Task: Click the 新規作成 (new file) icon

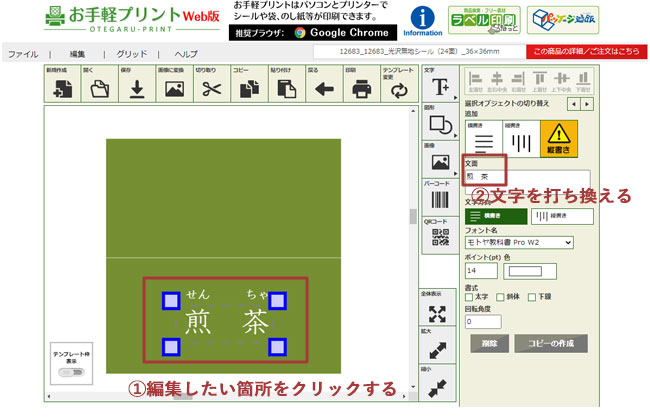Action: (x=61, y=88)
